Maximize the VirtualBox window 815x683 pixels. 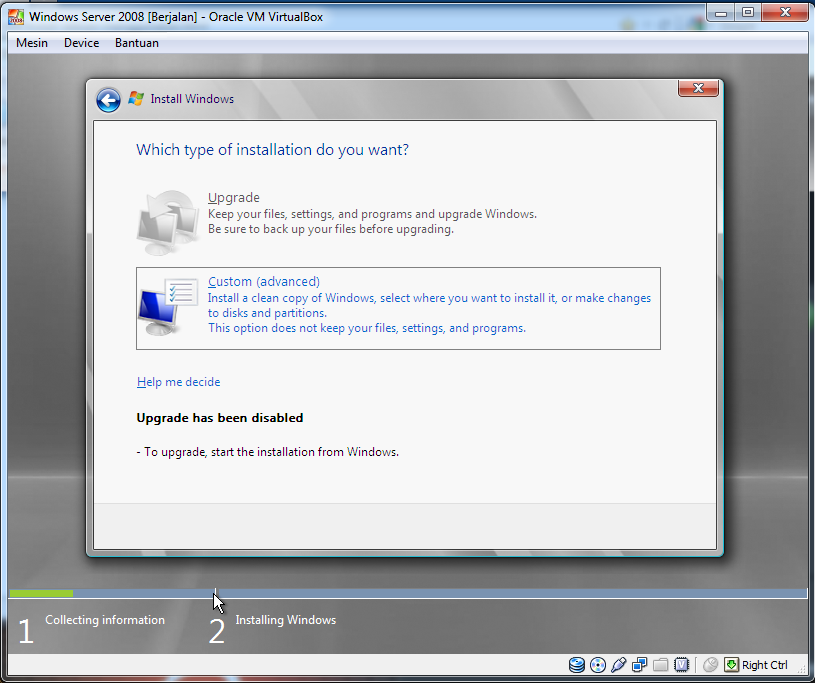748,12
